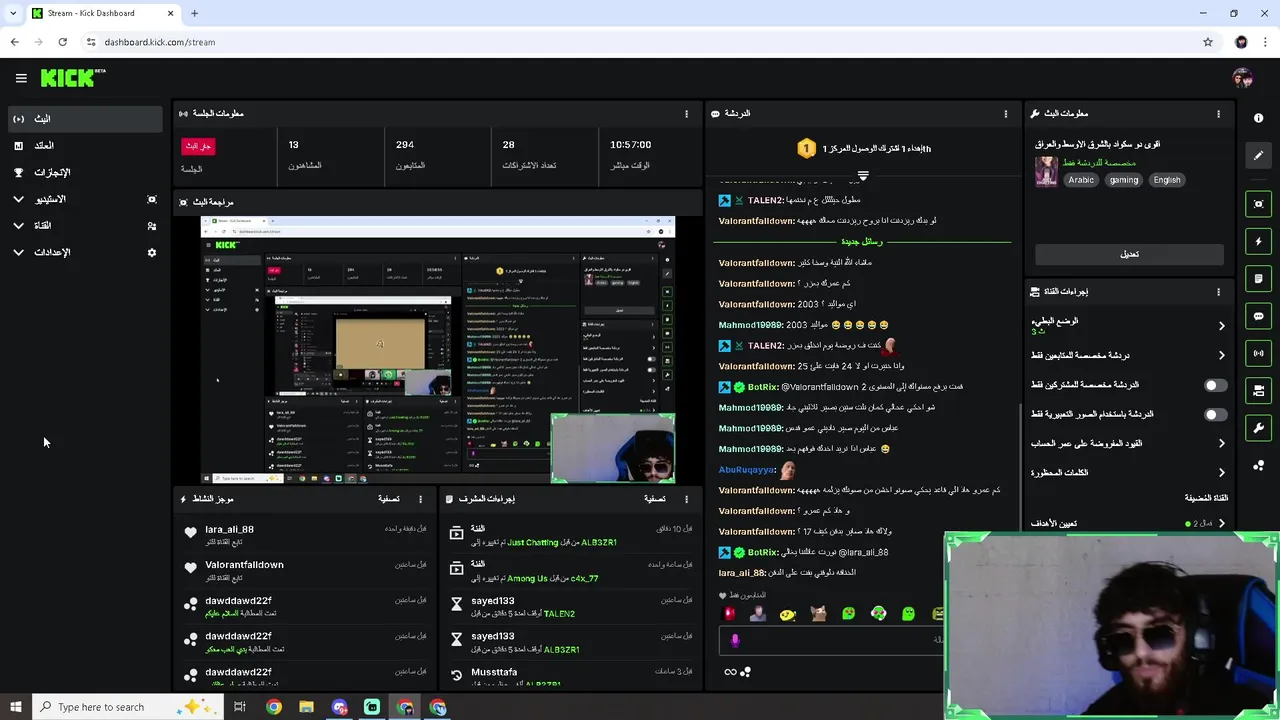Click the Kick logo
This screenshot has height=720, width=1280.
point(73,77)
